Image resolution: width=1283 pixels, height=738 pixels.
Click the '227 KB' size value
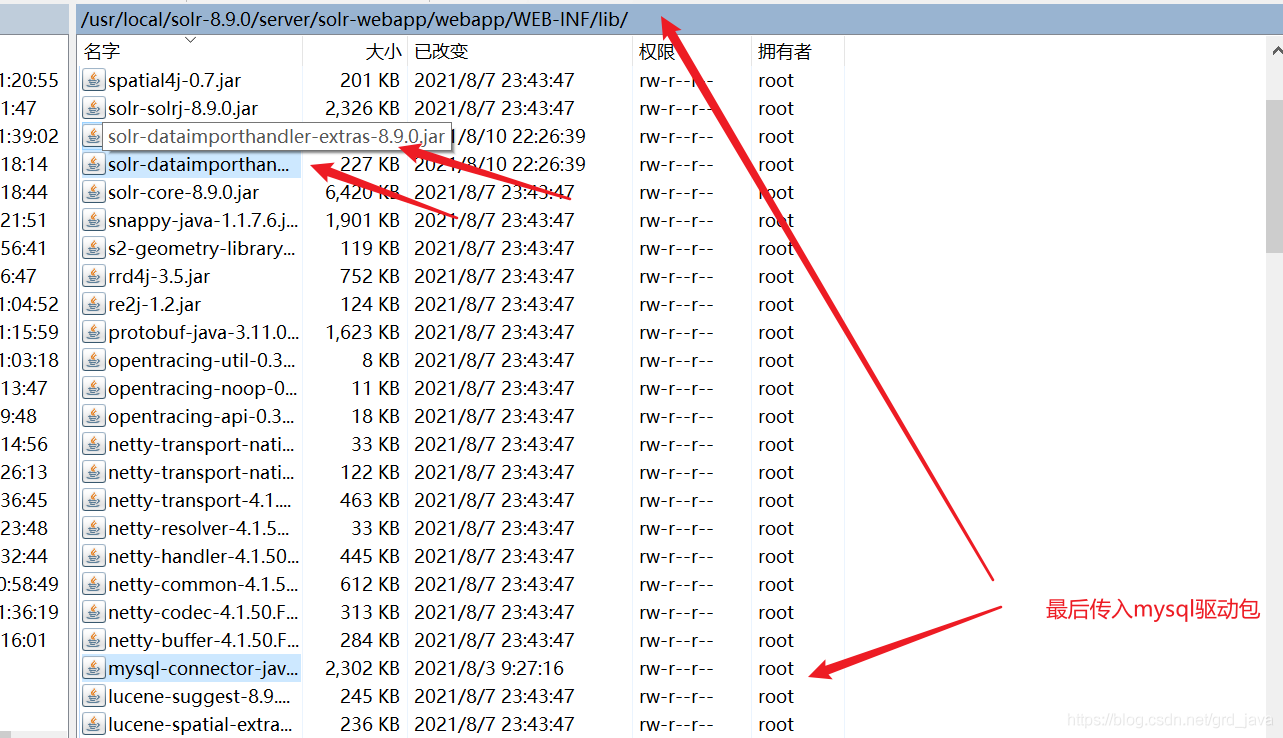coord(370,164)
